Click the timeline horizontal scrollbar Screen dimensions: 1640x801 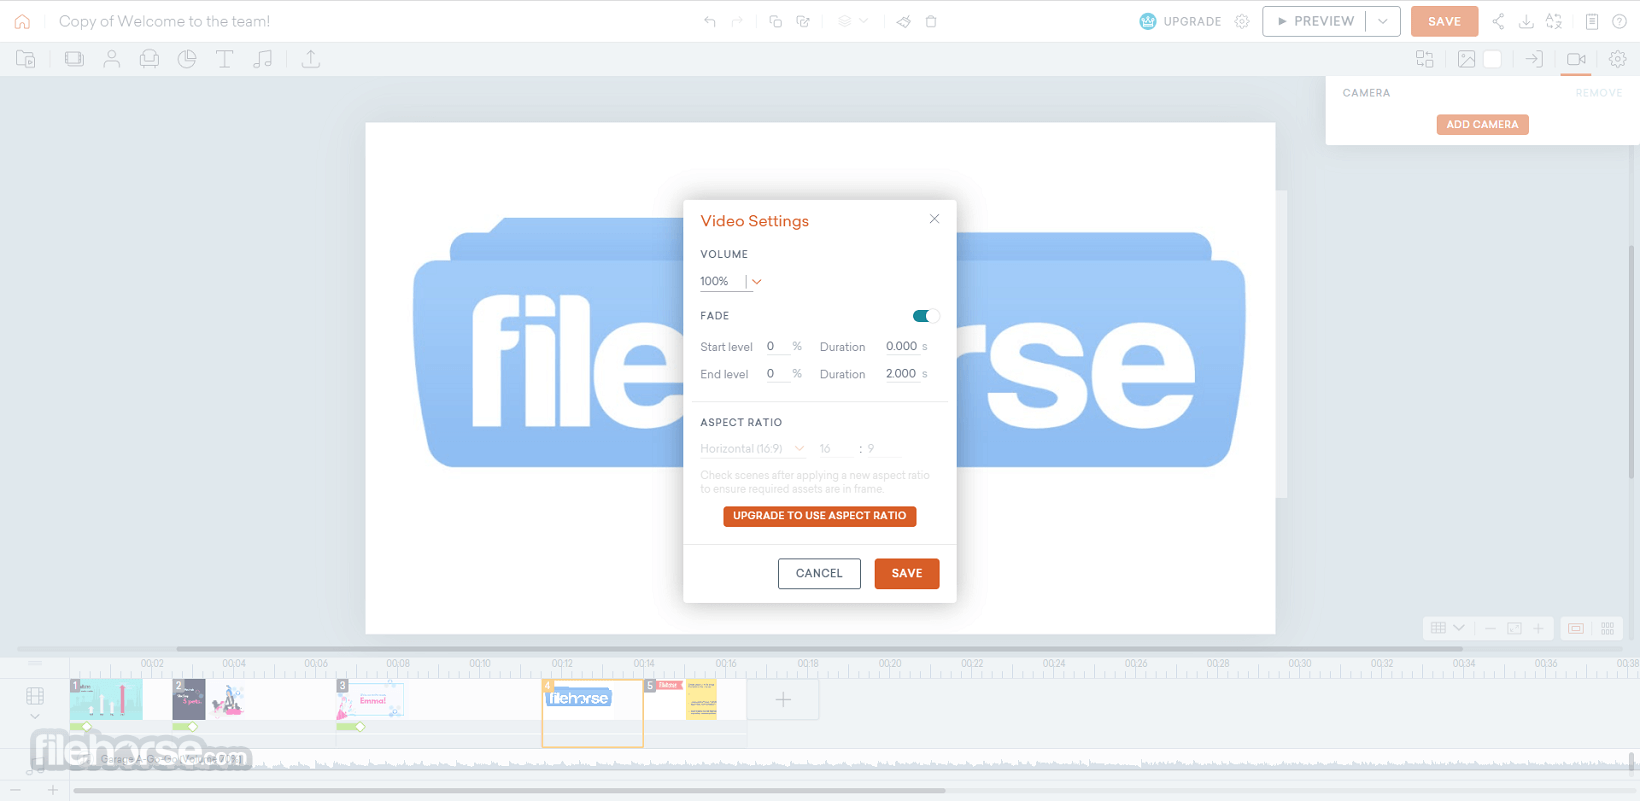pos(509,791)
